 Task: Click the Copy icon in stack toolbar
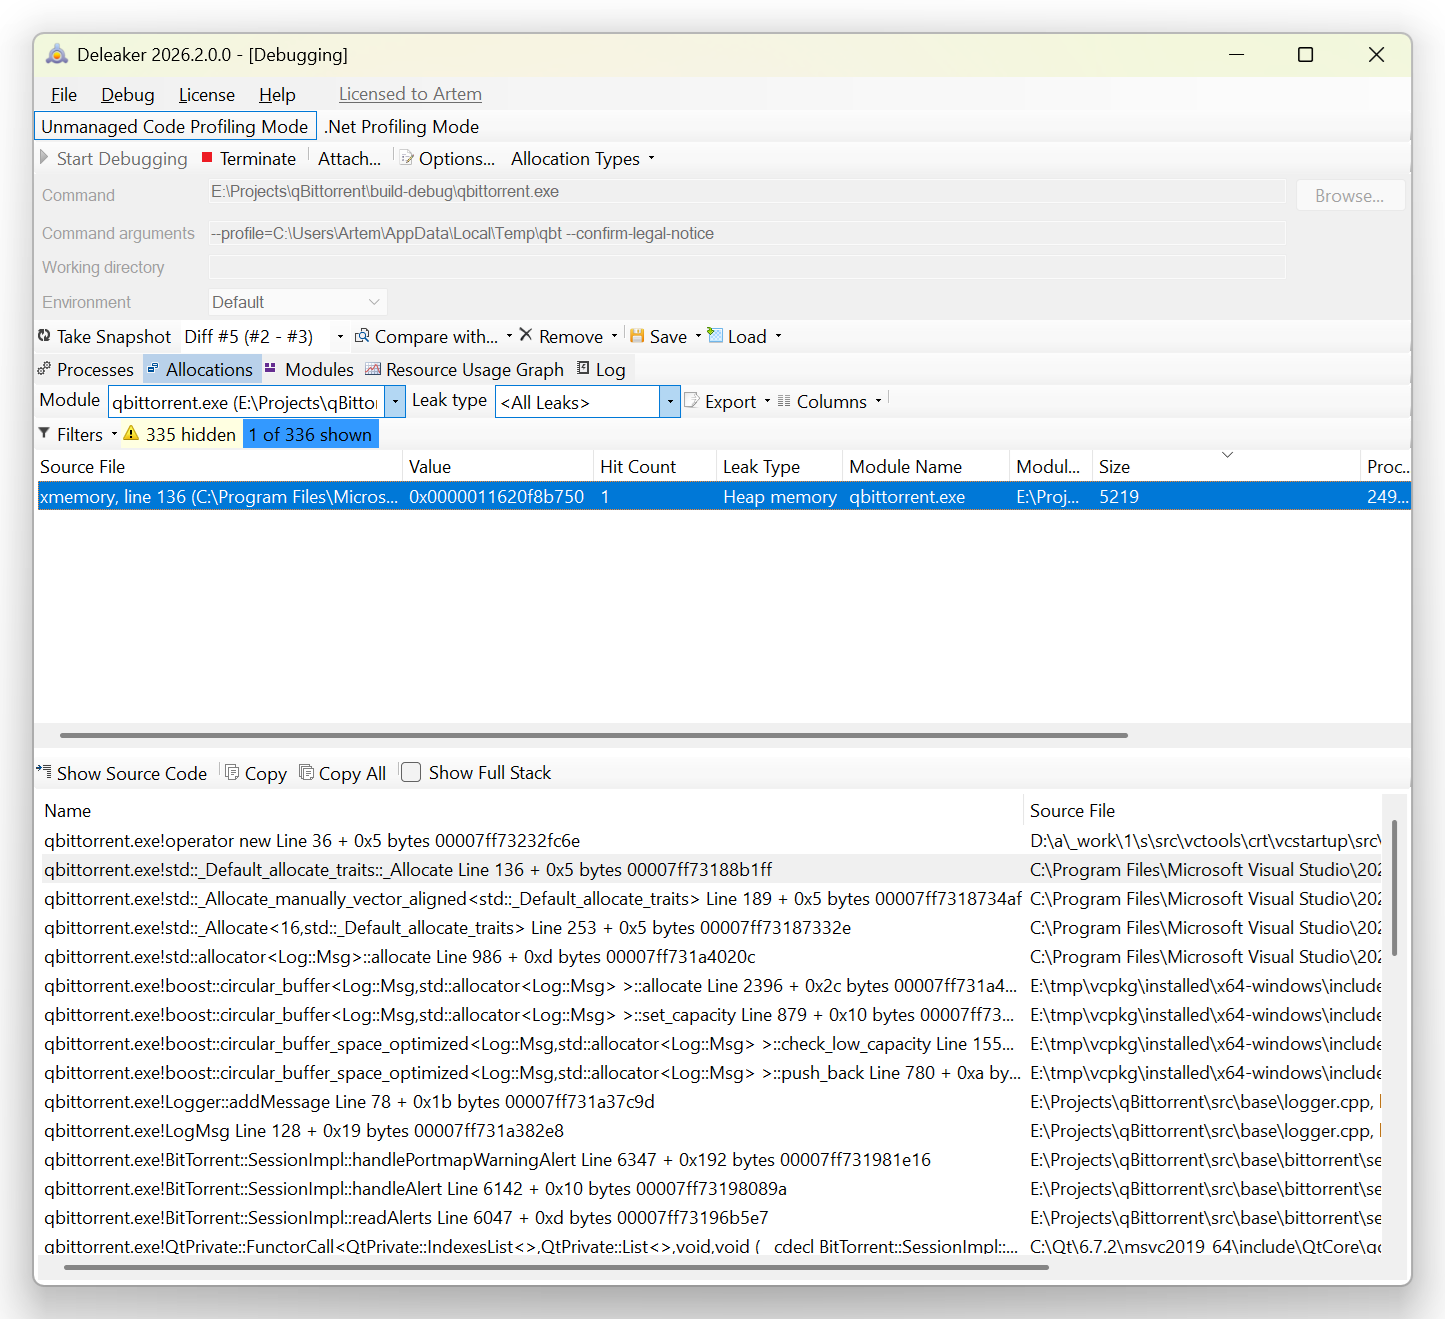232,772
